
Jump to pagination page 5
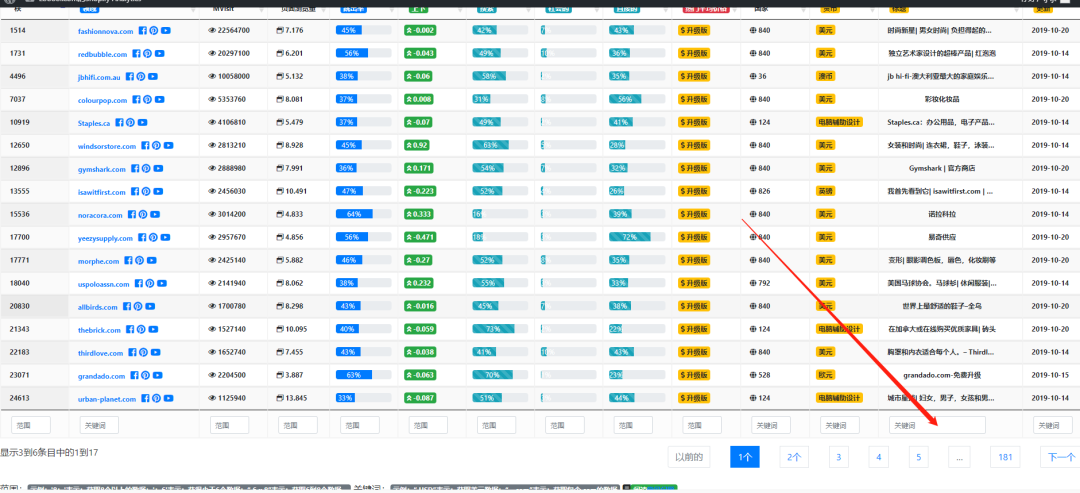tap(919, 457)
